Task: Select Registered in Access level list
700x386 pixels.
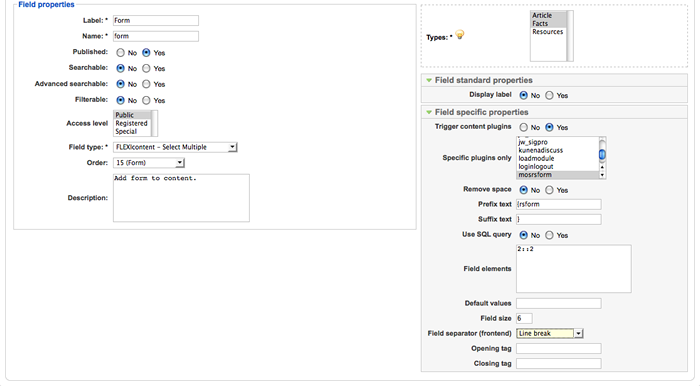Action: coord(133,123)
